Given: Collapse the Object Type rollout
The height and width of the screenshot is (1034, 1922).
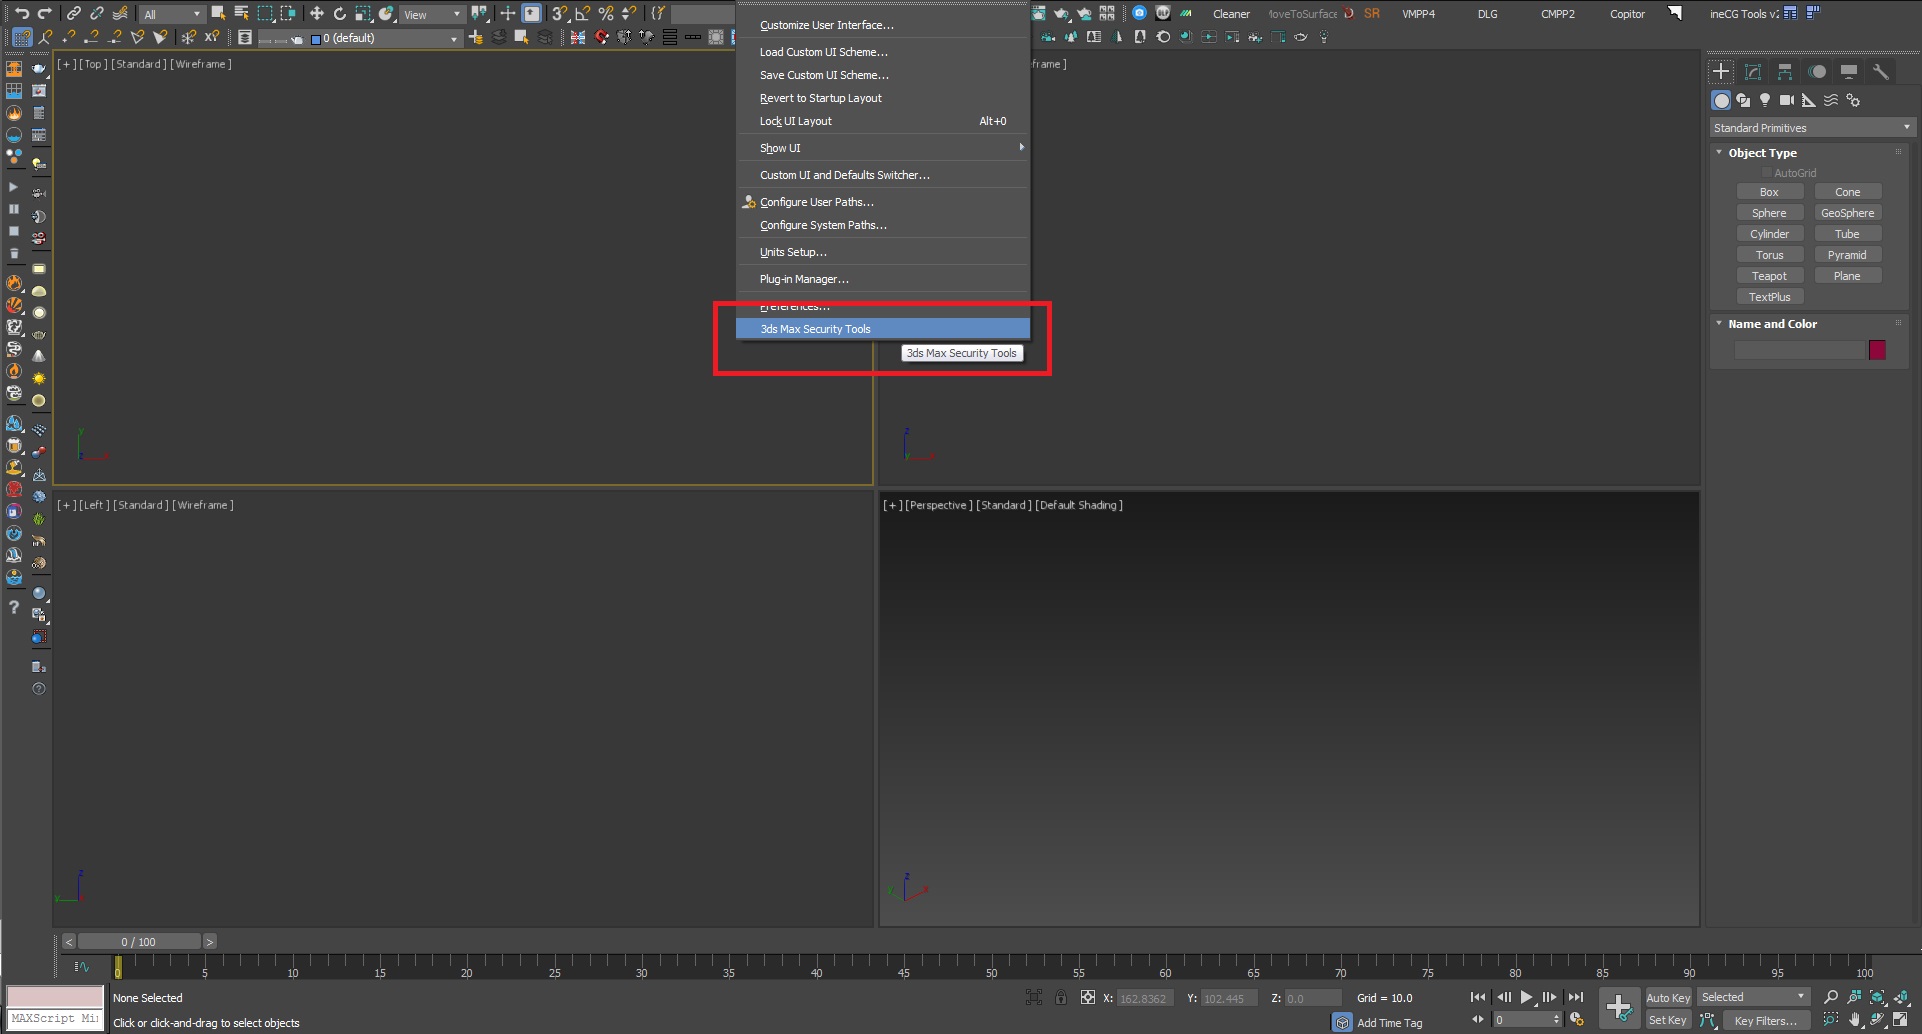Looking at the screenshot, I should [x=1719, y=152].
